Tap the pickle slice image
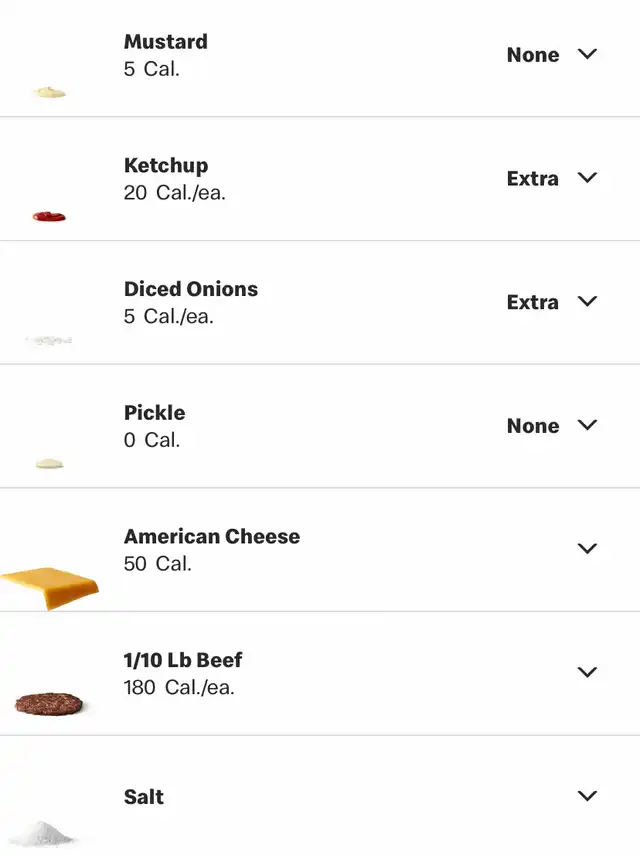 (49, 464)
